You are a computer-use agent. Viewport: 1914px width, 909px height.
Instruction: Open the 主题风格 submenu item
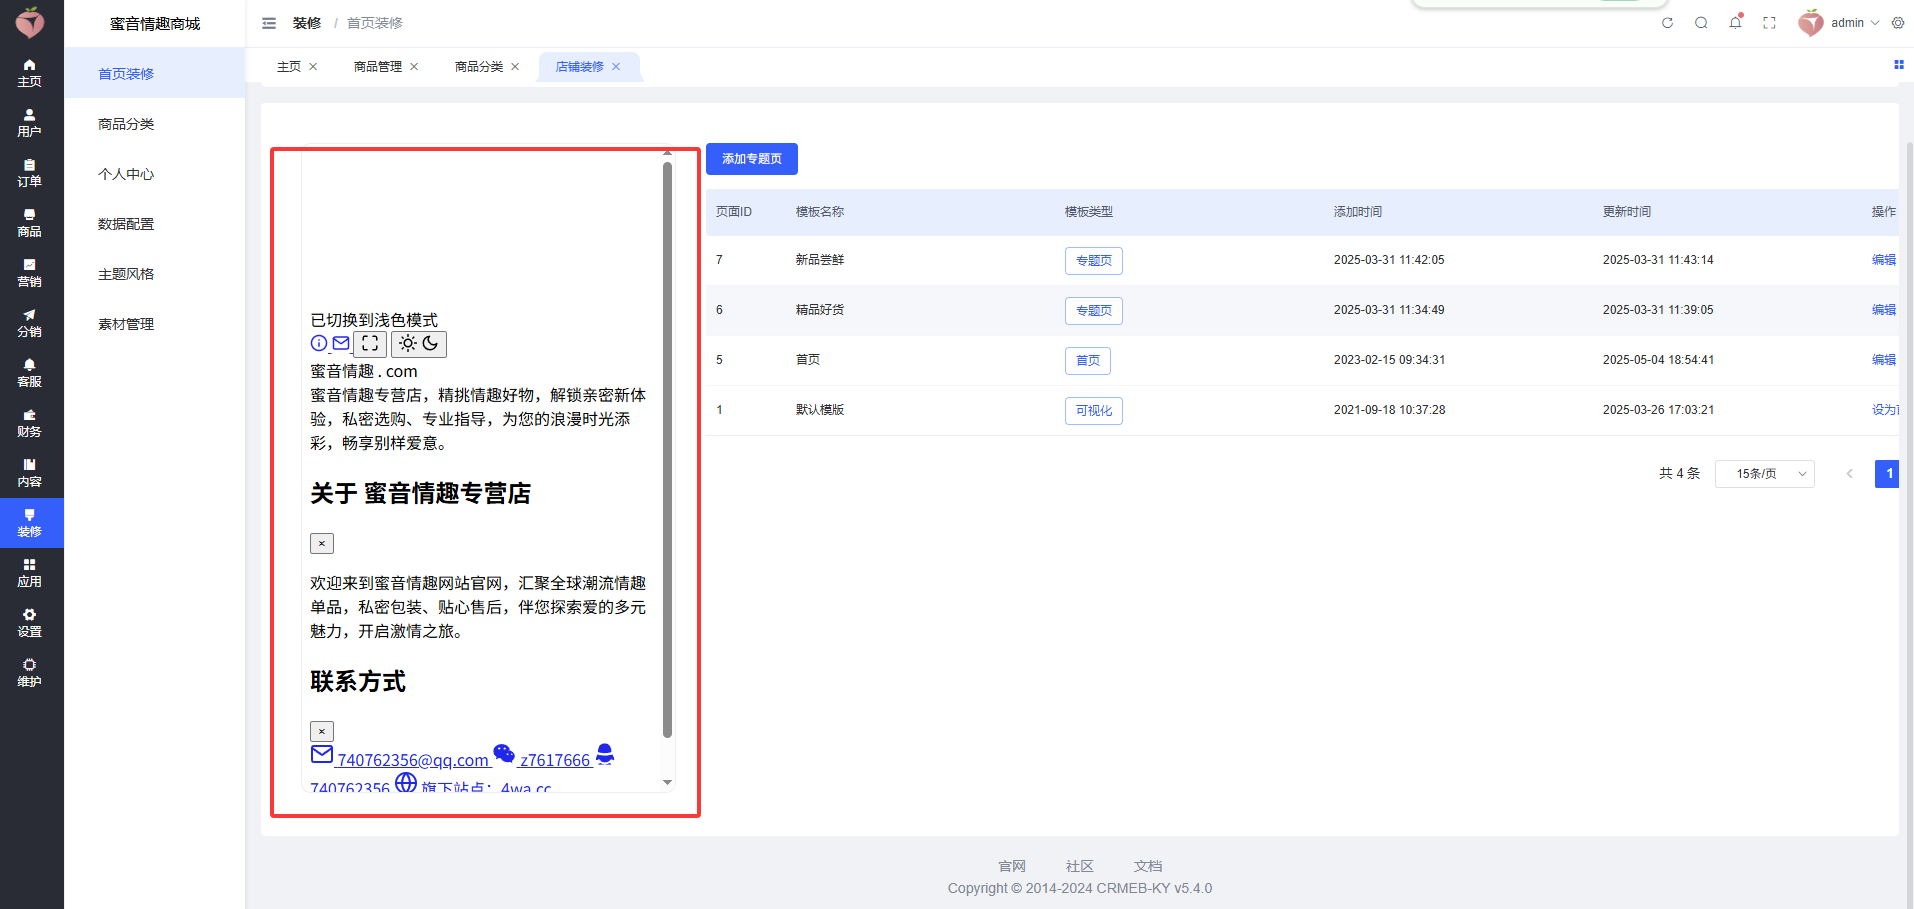tap(155, 274)
